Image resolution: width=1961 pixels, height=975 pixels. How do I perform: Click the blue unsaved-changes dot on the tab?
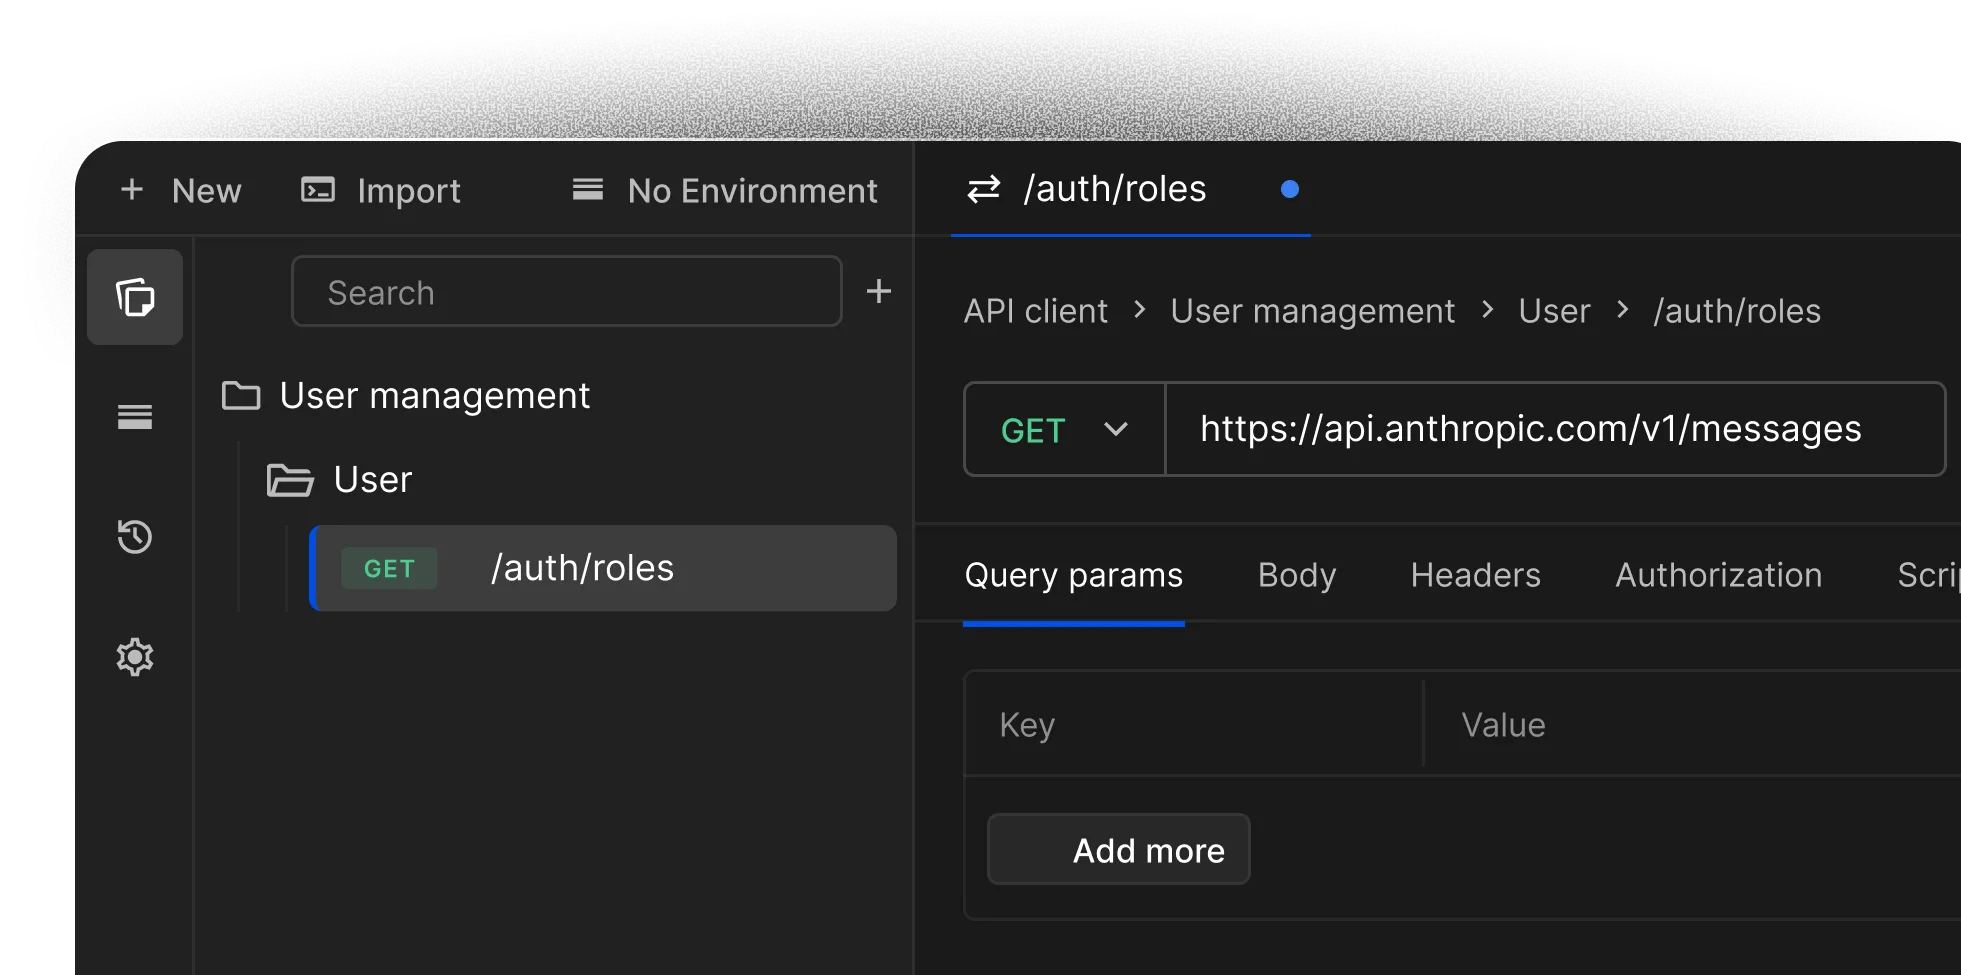[x=1290, y=189]
